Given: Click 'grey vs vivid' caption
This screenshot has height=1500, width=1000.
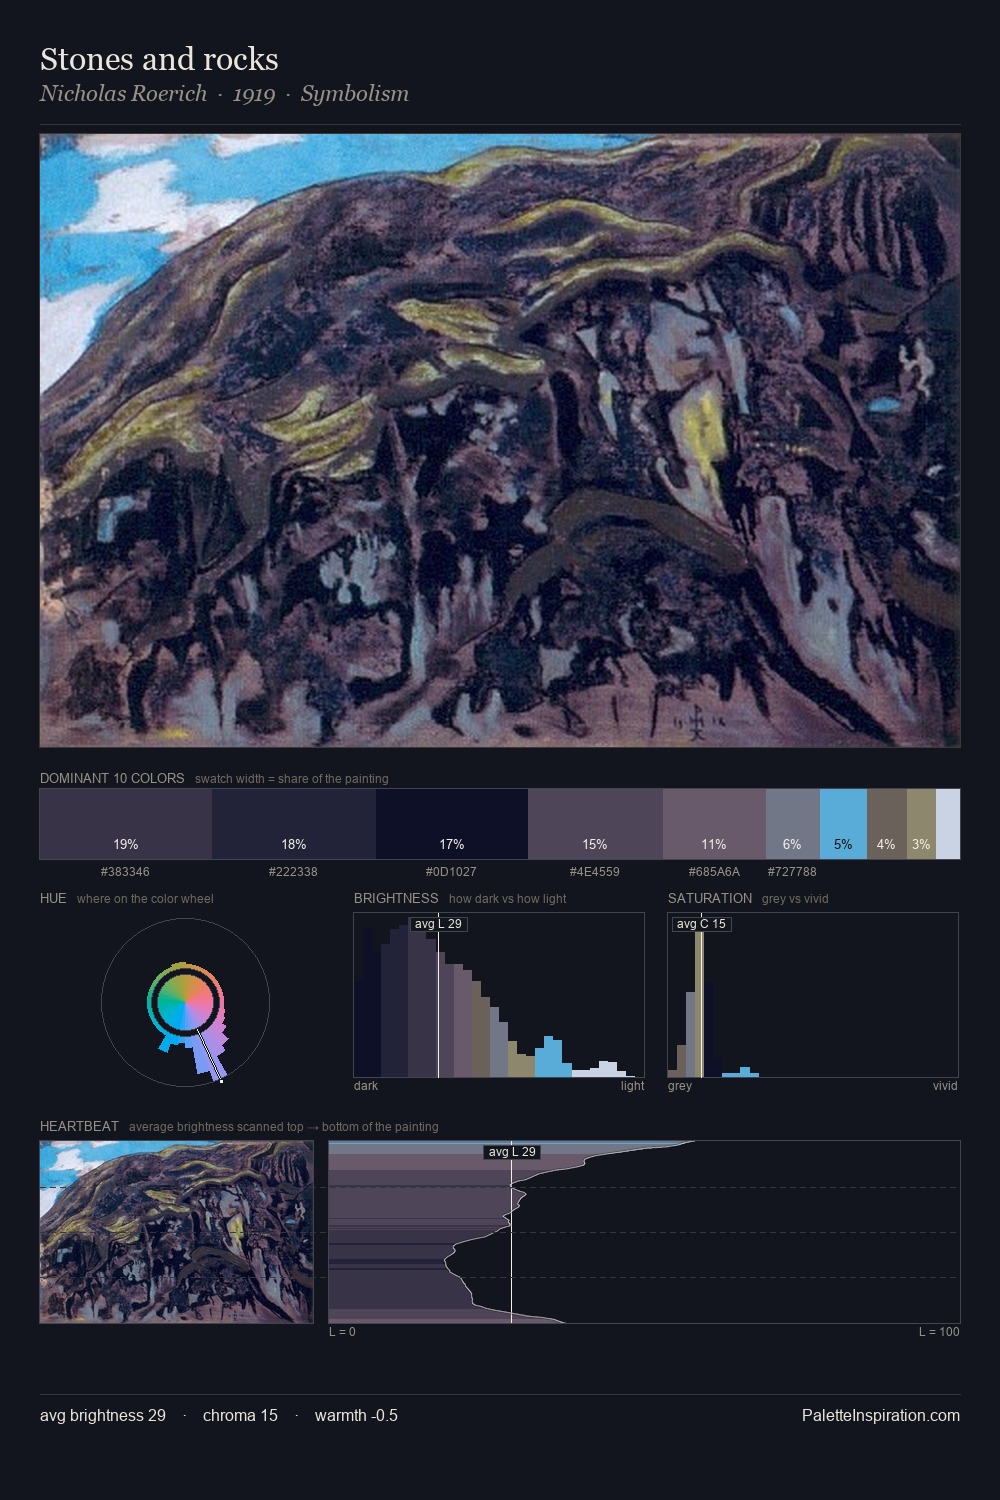Looking at the screenshot, I should coord(795,899).
